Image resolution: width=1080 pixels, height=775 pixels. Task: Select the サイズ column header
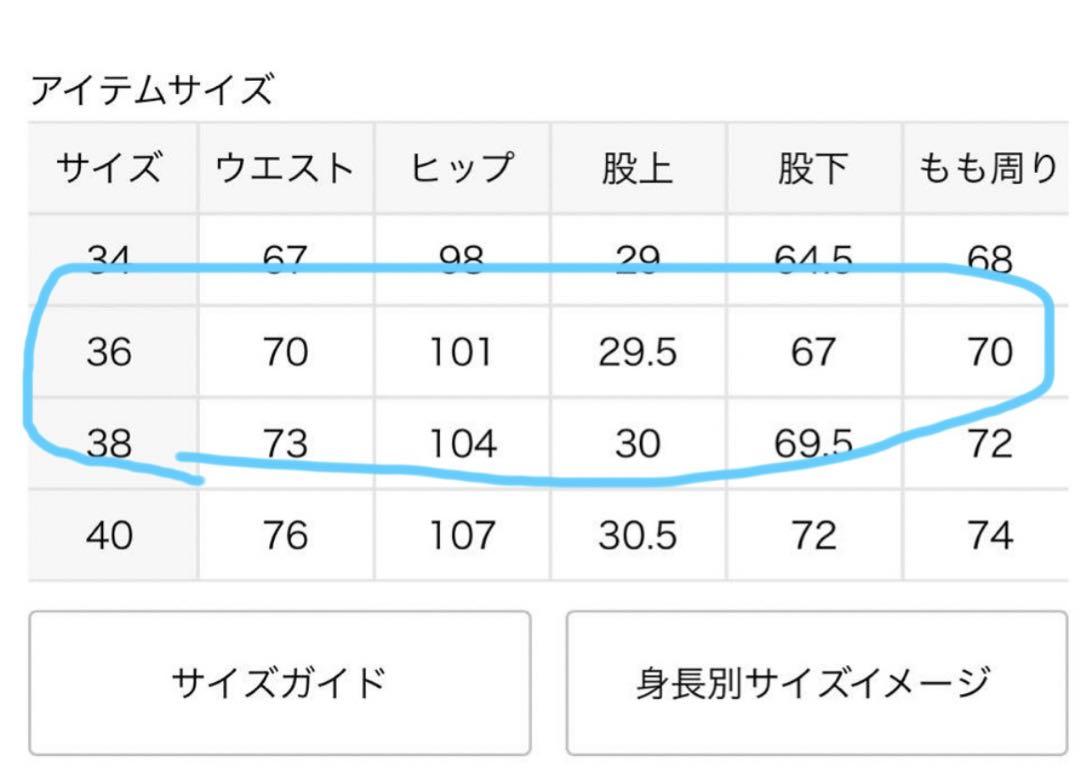(x=112, y=168)
